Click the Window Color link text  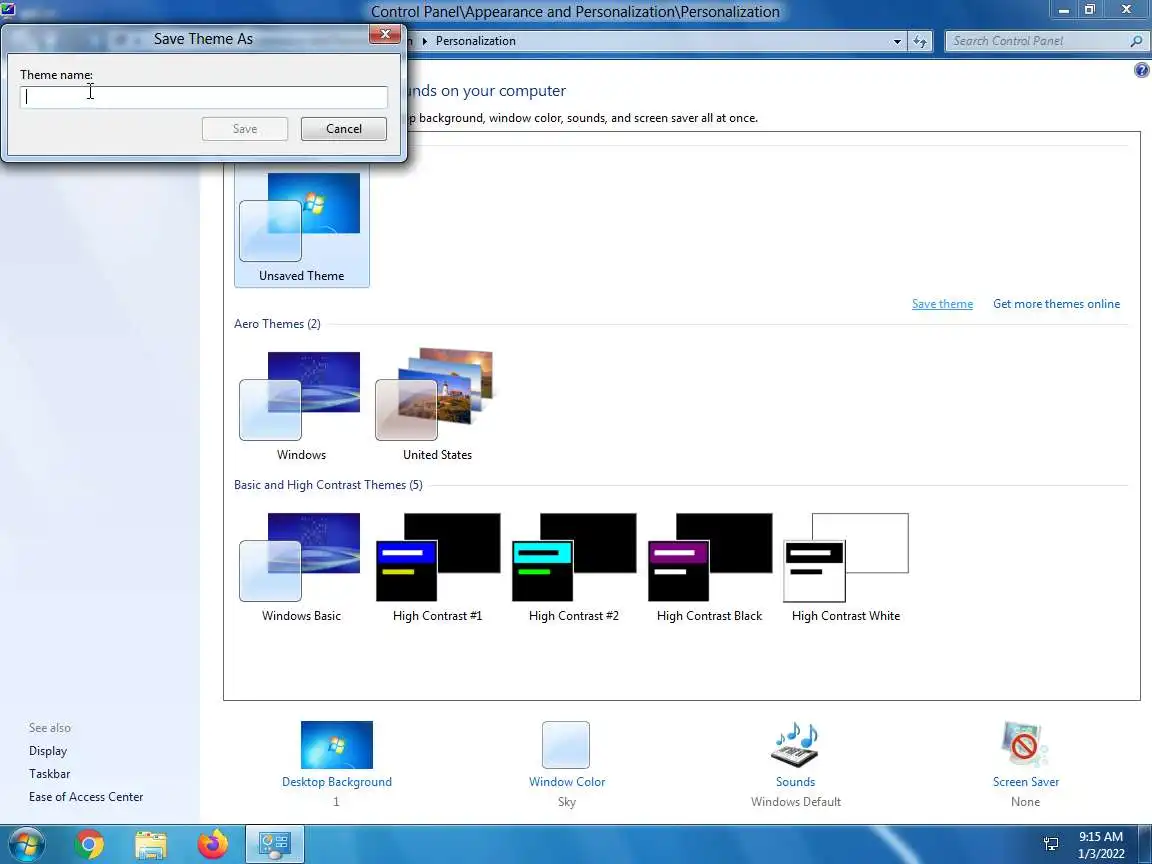click(566, 782)
